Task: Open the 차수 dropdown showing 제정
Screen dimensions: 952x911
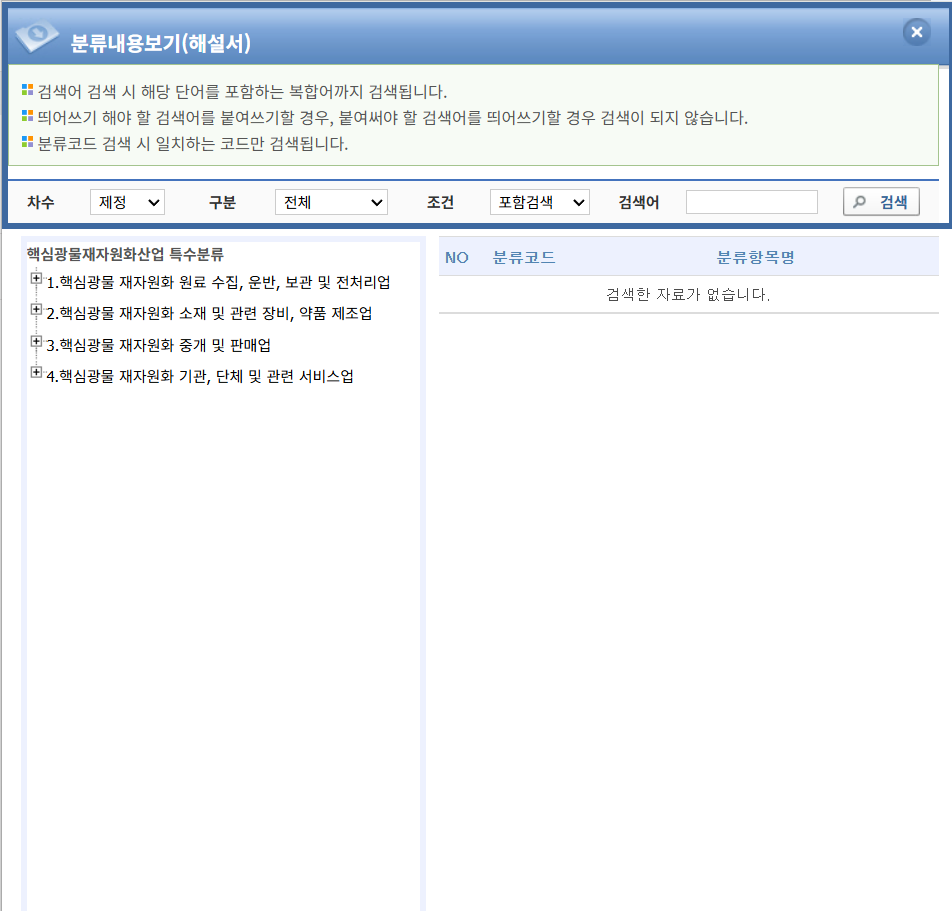Action: (x=127, y=202)
